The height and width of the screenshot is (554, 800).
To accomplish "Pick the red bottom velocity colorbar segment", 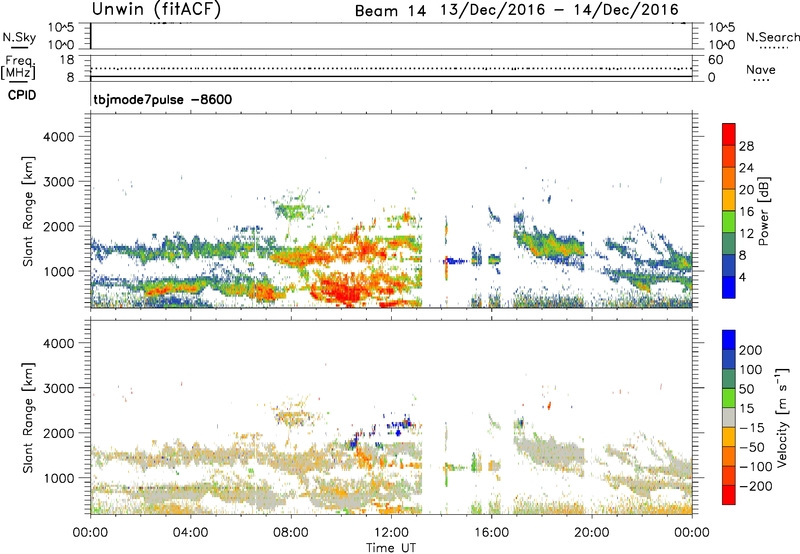I will tap(729, 495).
